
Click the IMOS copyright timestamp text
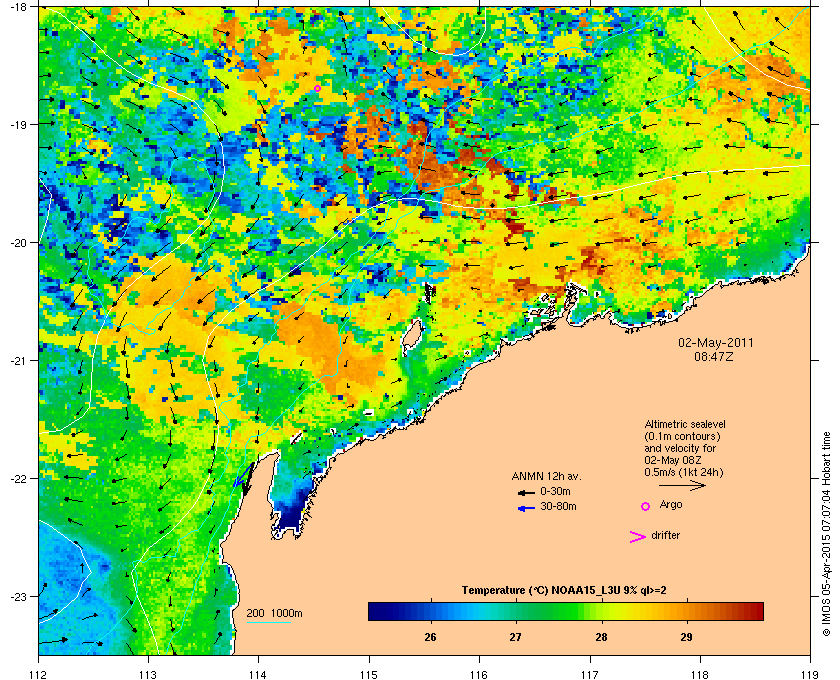(x=826, y=535)
